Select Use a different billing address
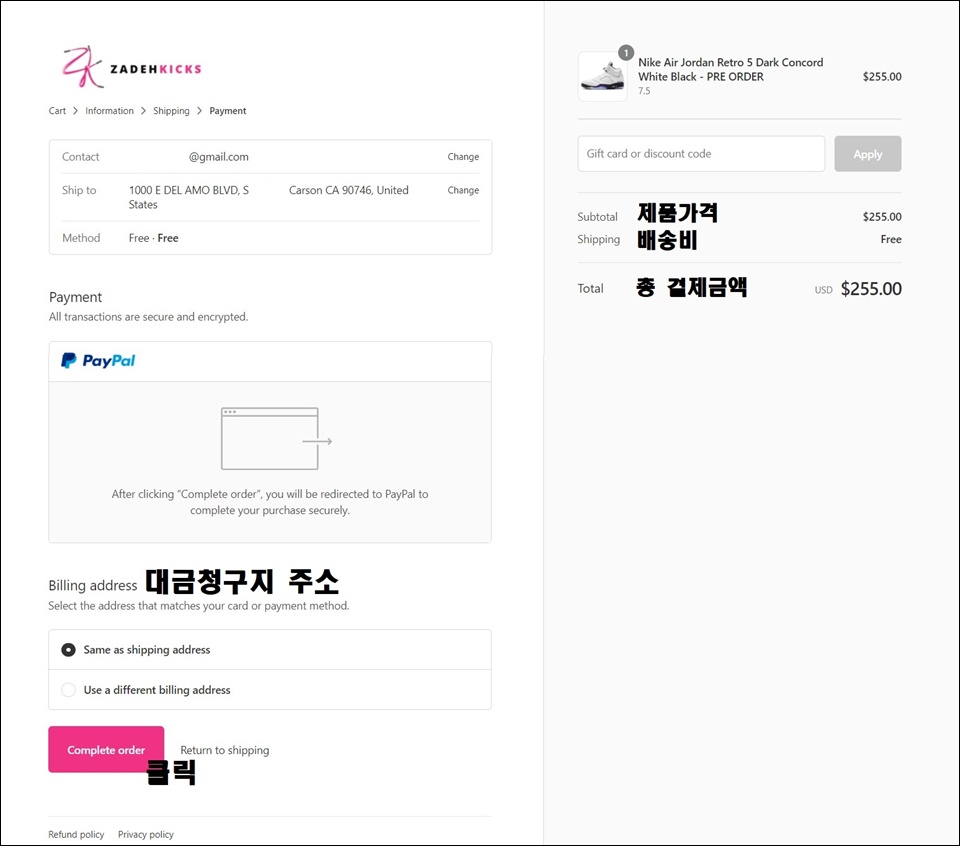960x846 pixels. point(270,690)
